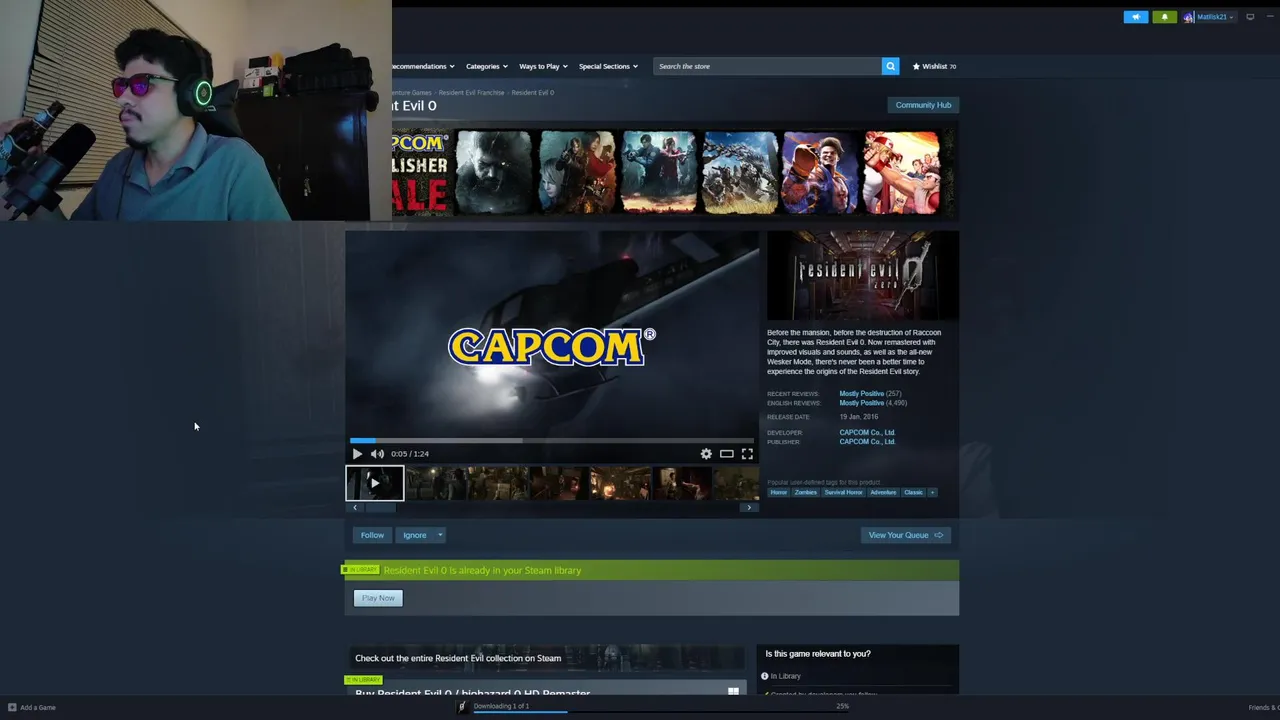
Task: Expand the Recommendations menu
Action: [423, 66]
